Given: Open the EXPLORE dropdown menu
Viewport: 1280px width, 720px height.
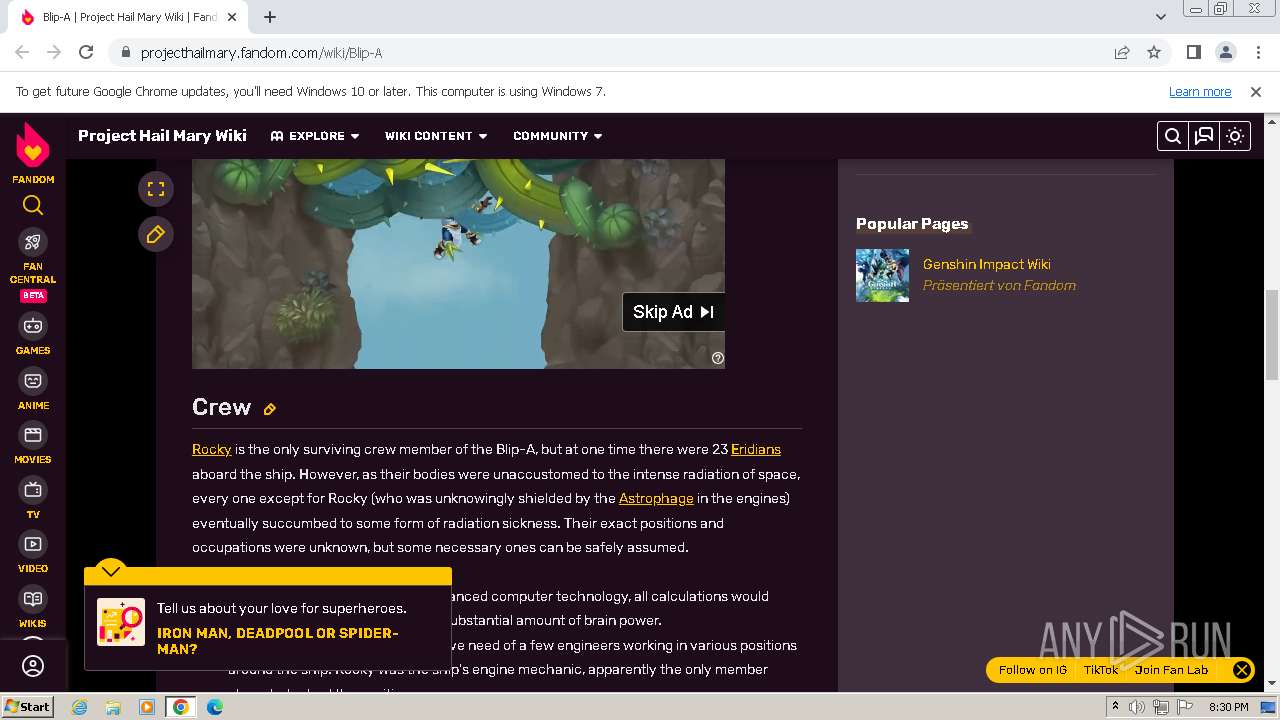Looking at the screenshot, I should pyautogui.click(x=315, y=136).
